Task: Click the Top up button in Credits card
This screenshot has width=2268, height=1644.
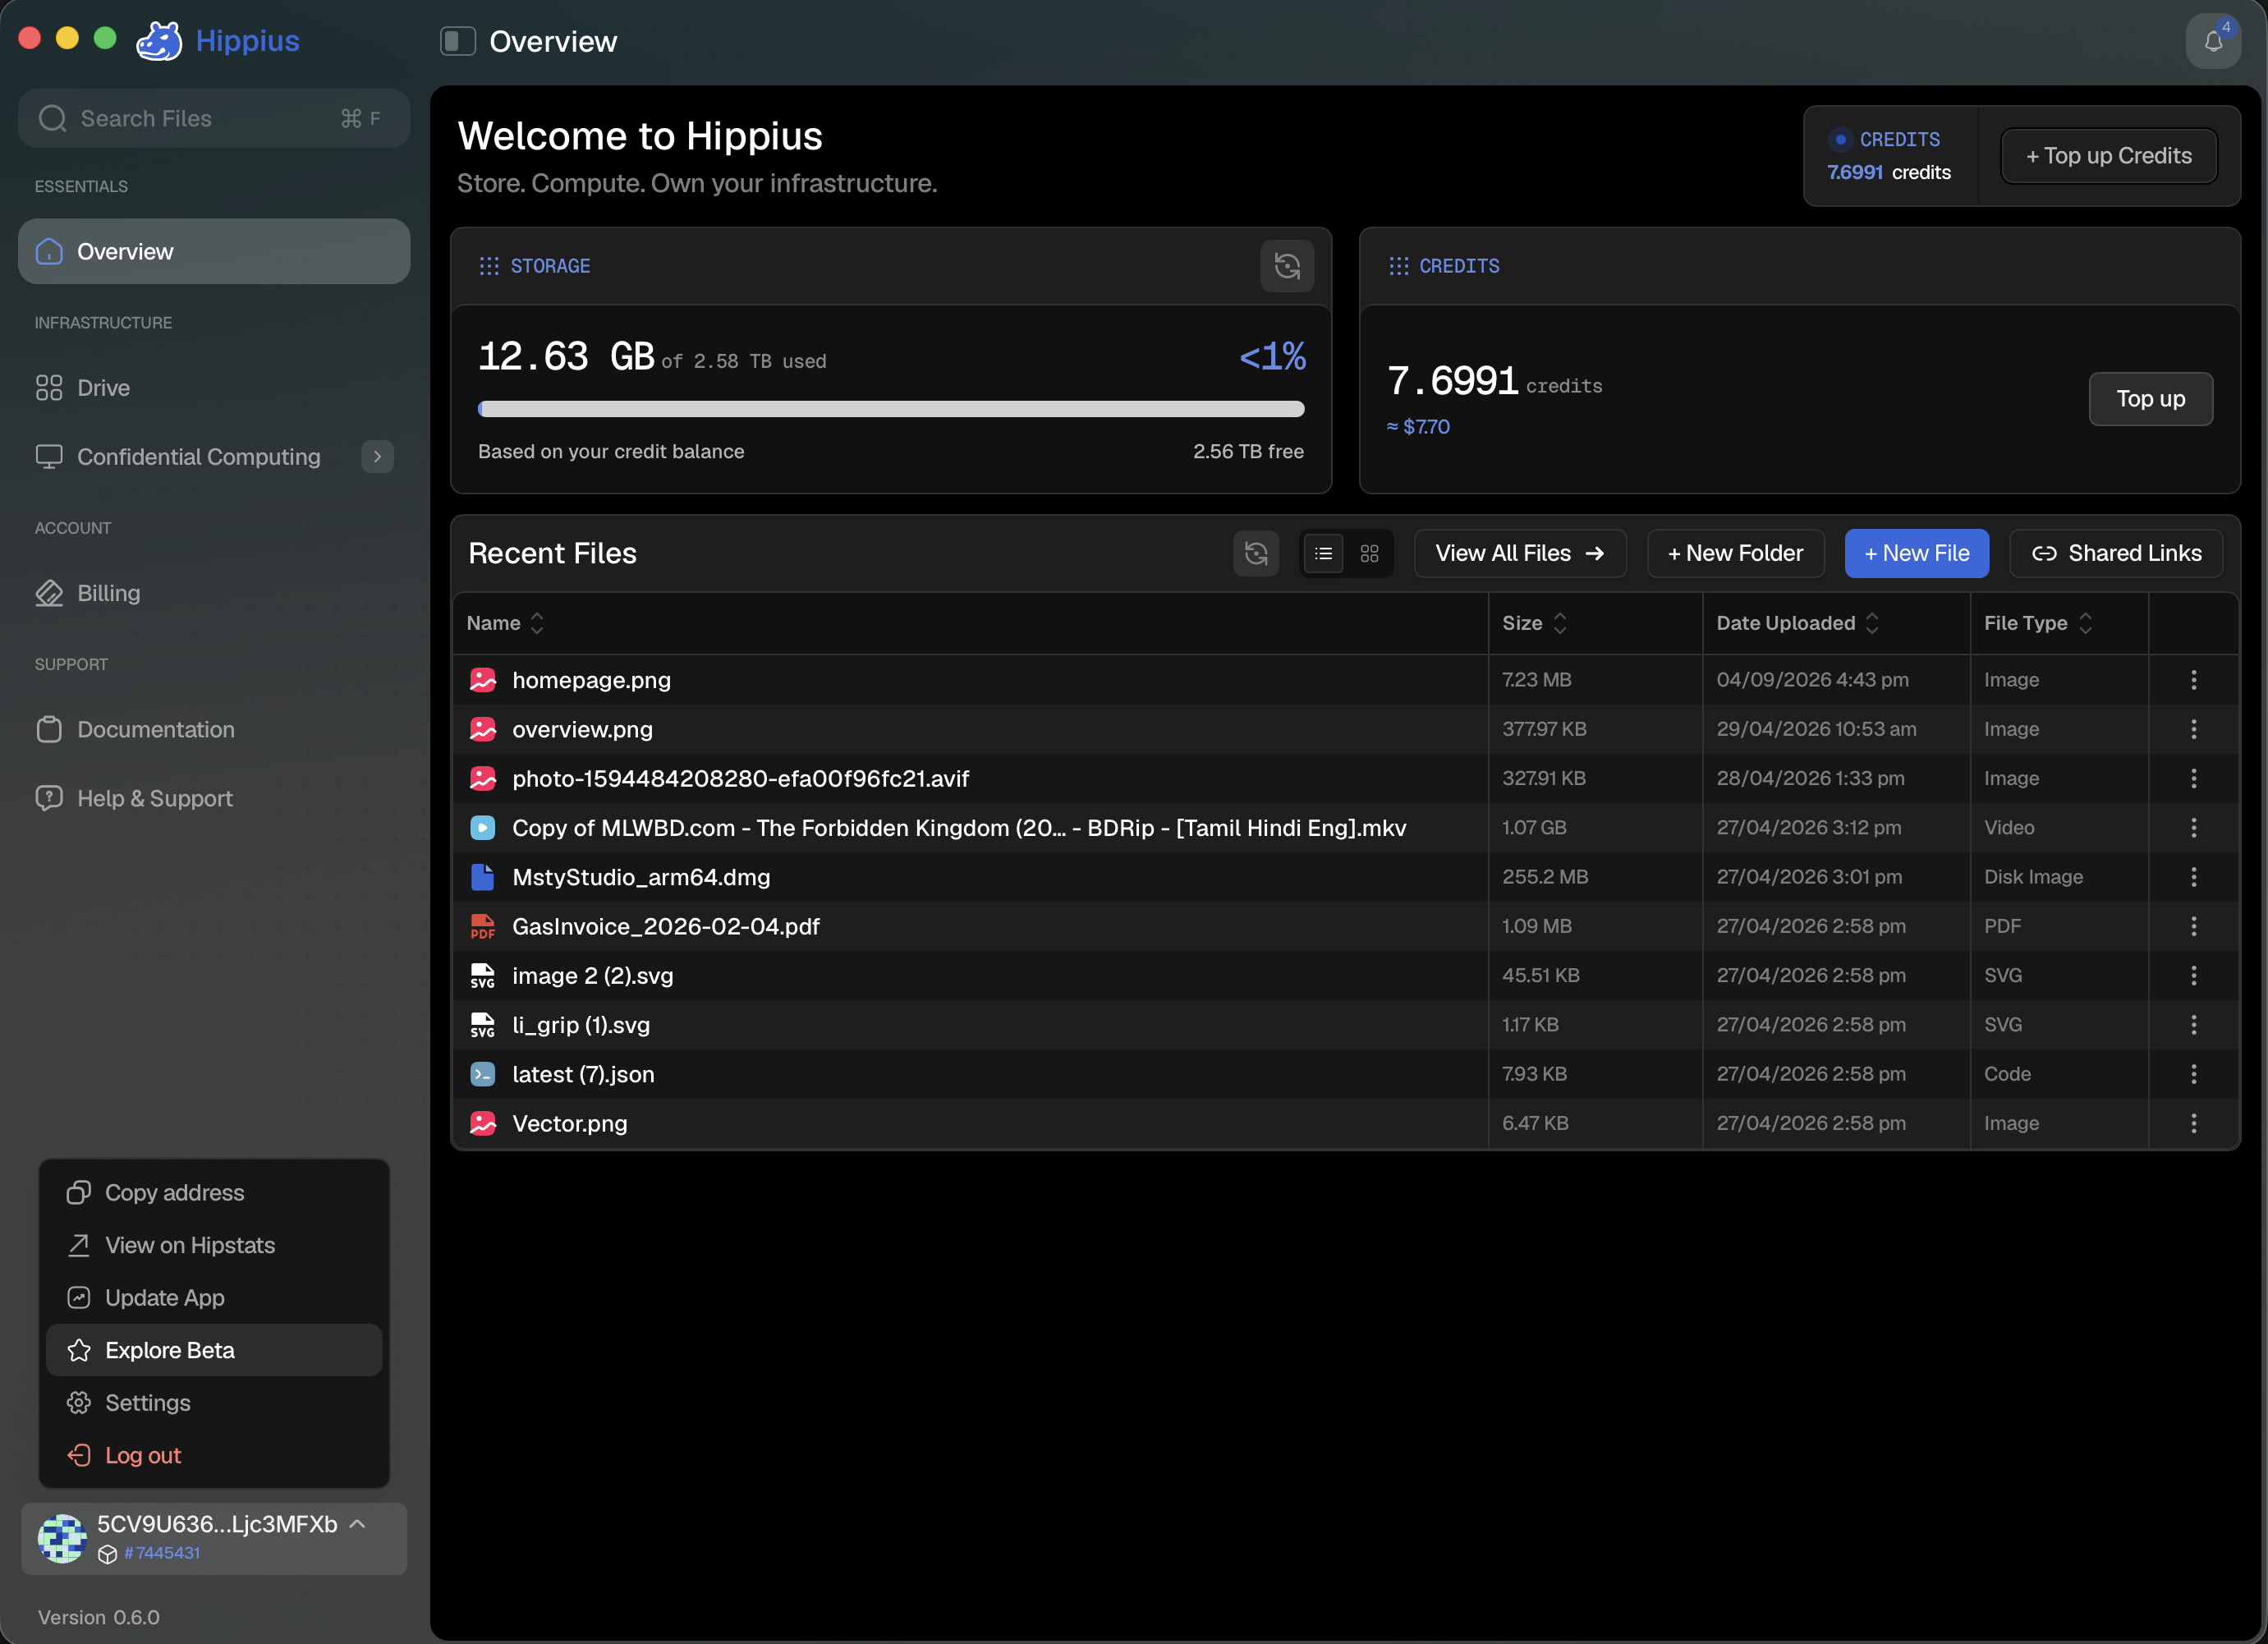Action: (2150, 399)
